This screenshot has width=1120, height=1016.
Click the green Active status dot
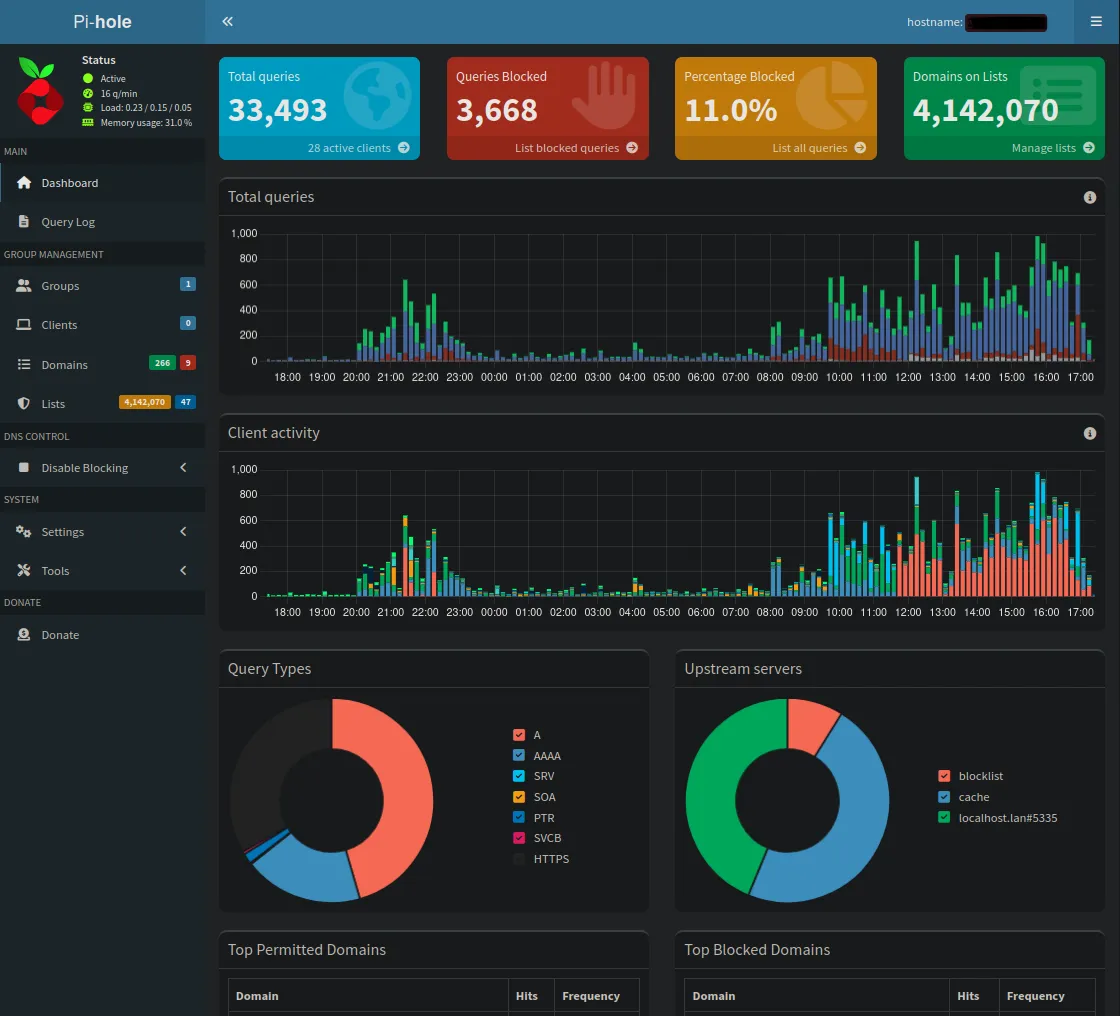pos(88,79)
